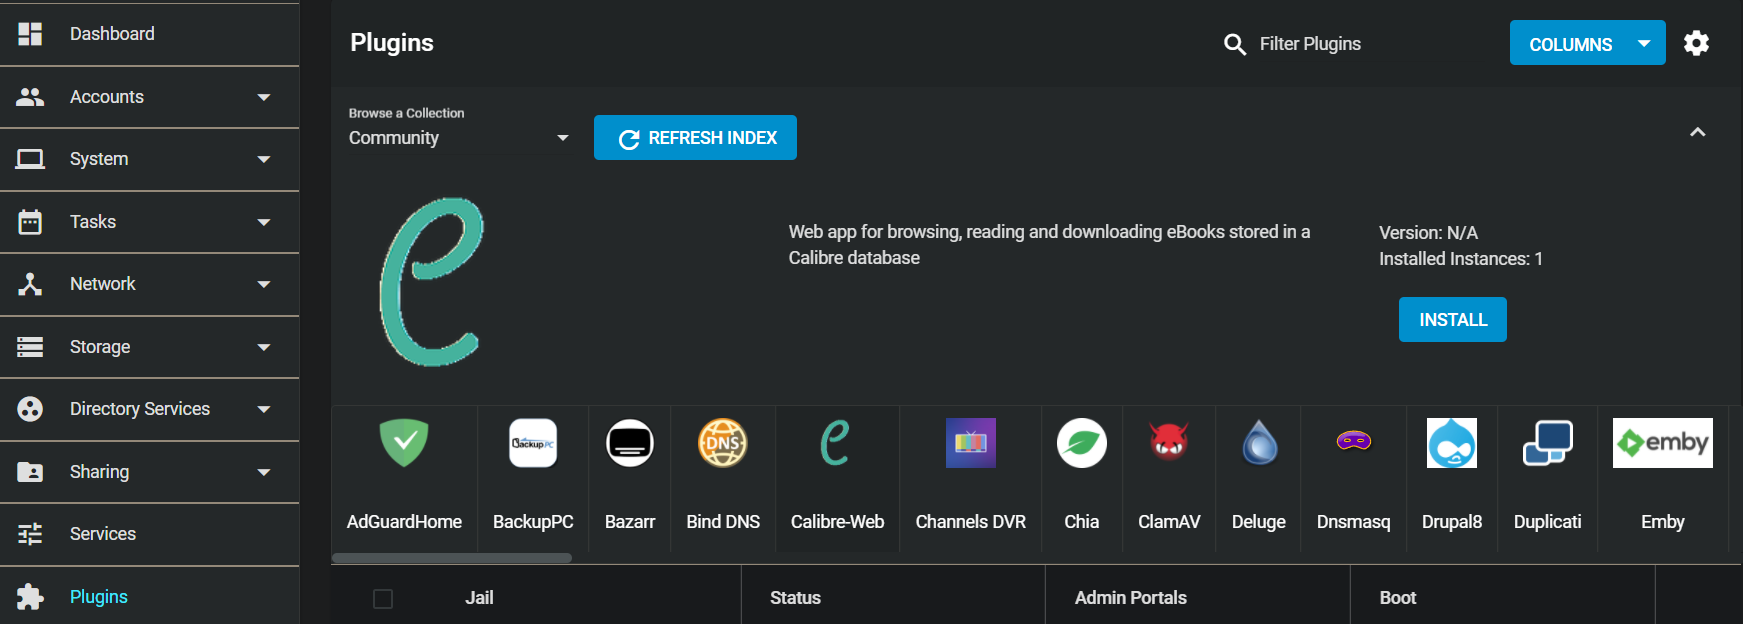Click the Chia plugin label
The image size is (1743, 624).
pos(1082,522)
